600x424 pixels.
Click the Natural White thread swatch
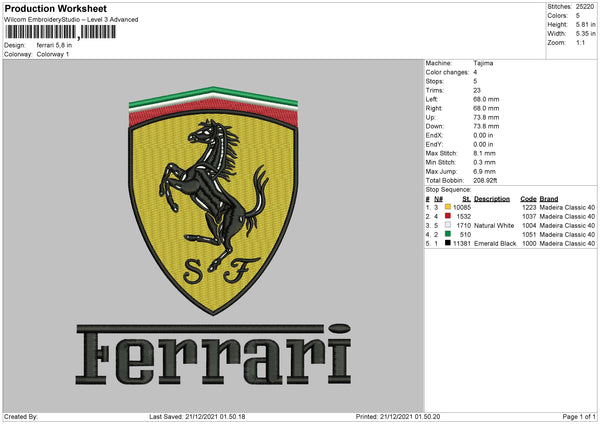[448, 225]
